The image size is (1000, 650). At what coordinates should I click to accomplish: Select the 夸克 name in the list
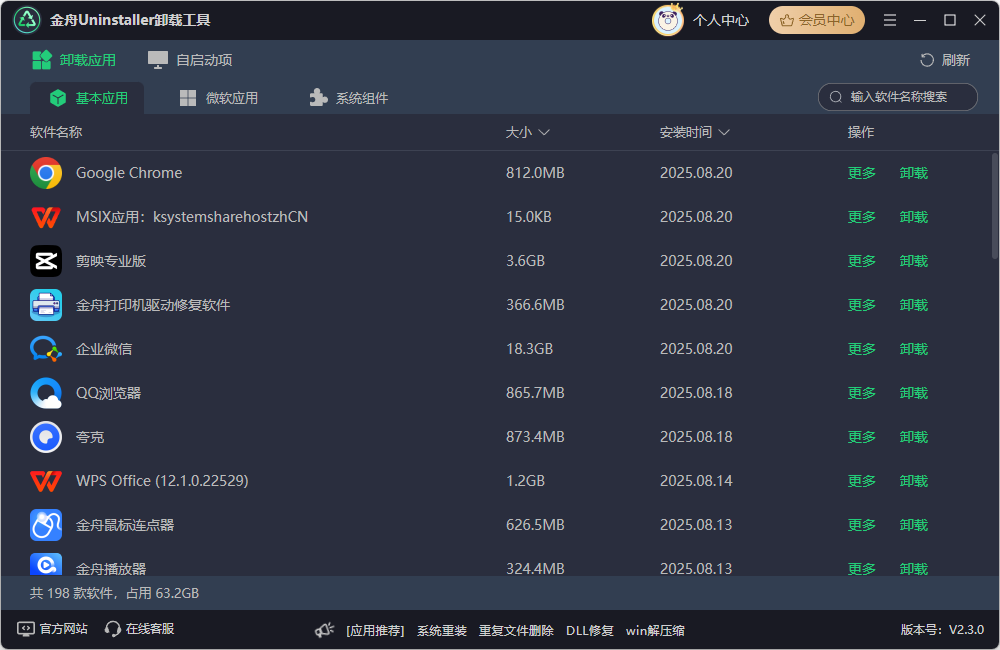pos(90,437)
